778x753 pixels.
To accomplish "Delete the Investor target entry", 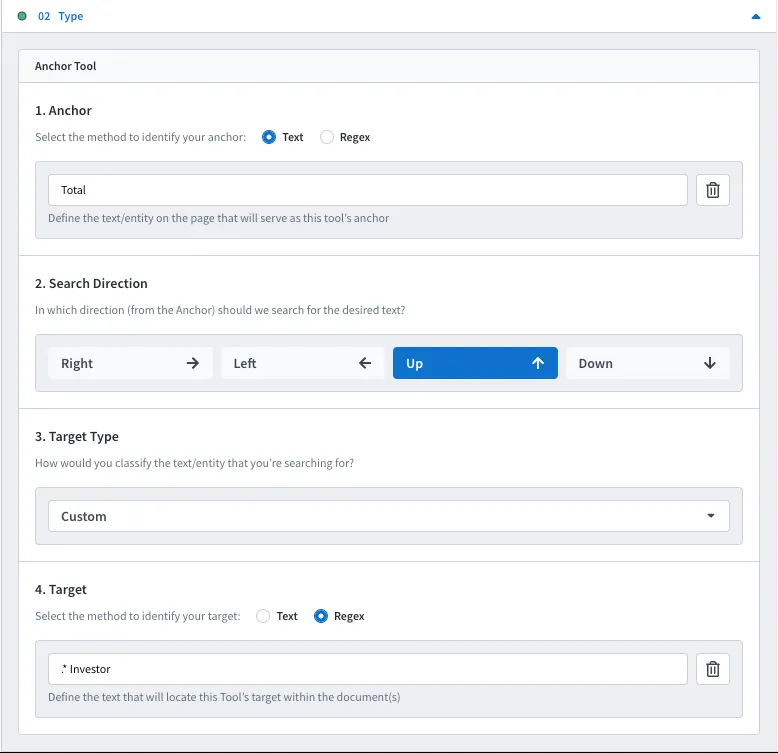I will click(x=713, y=669).
